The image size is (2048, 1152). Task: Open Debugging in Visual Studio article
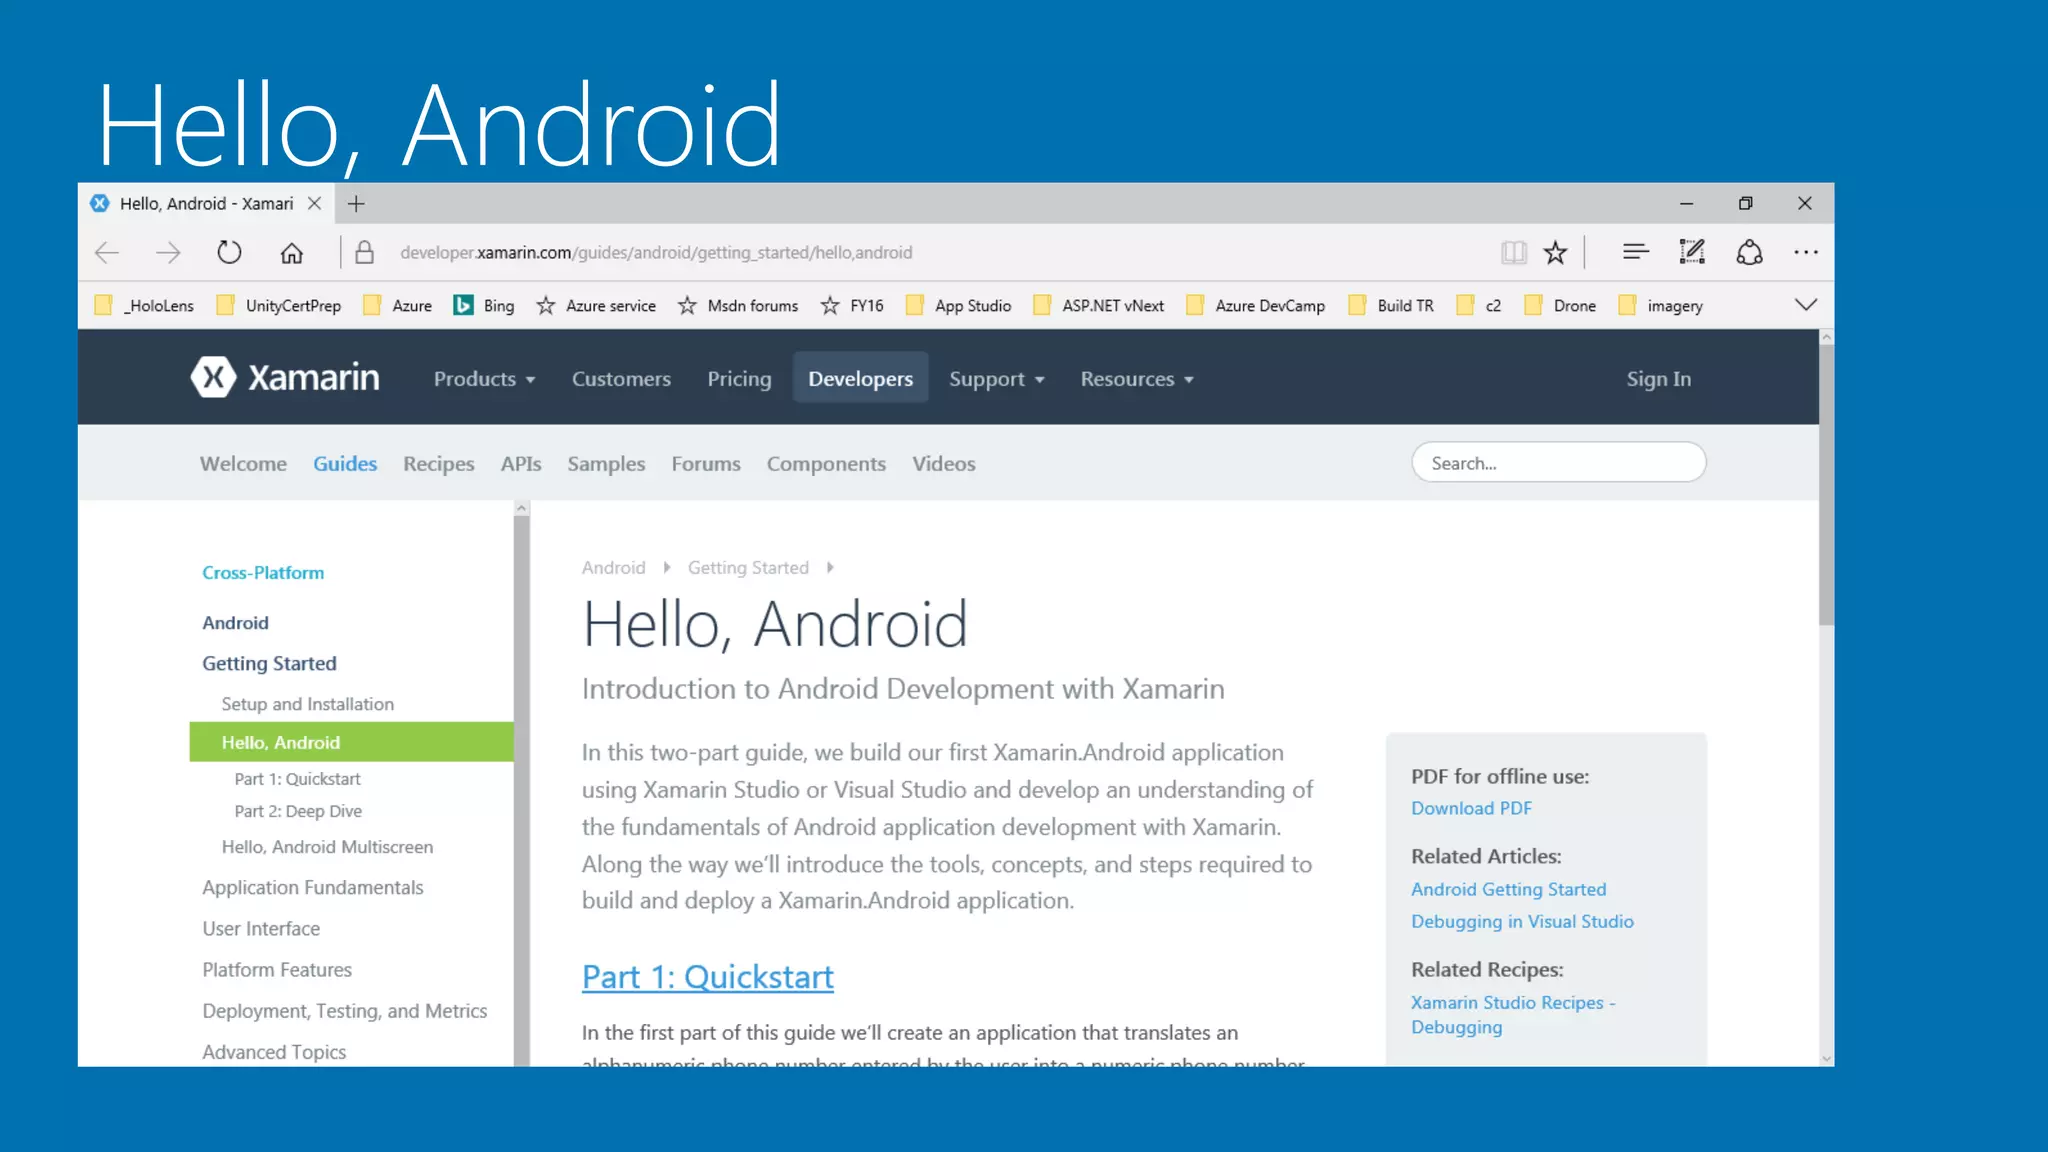1522,922
